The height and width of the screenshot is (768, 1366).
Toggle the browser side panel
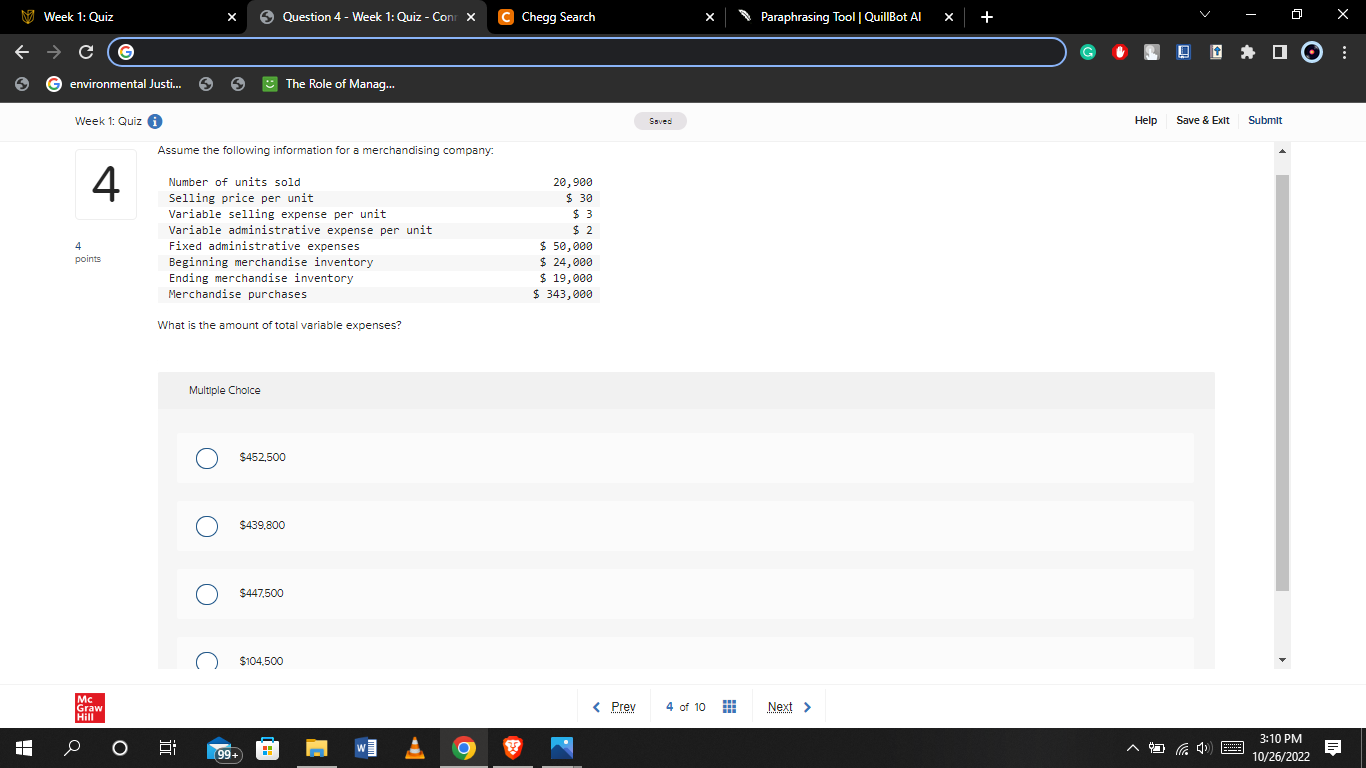click(x=1279, y=52)
